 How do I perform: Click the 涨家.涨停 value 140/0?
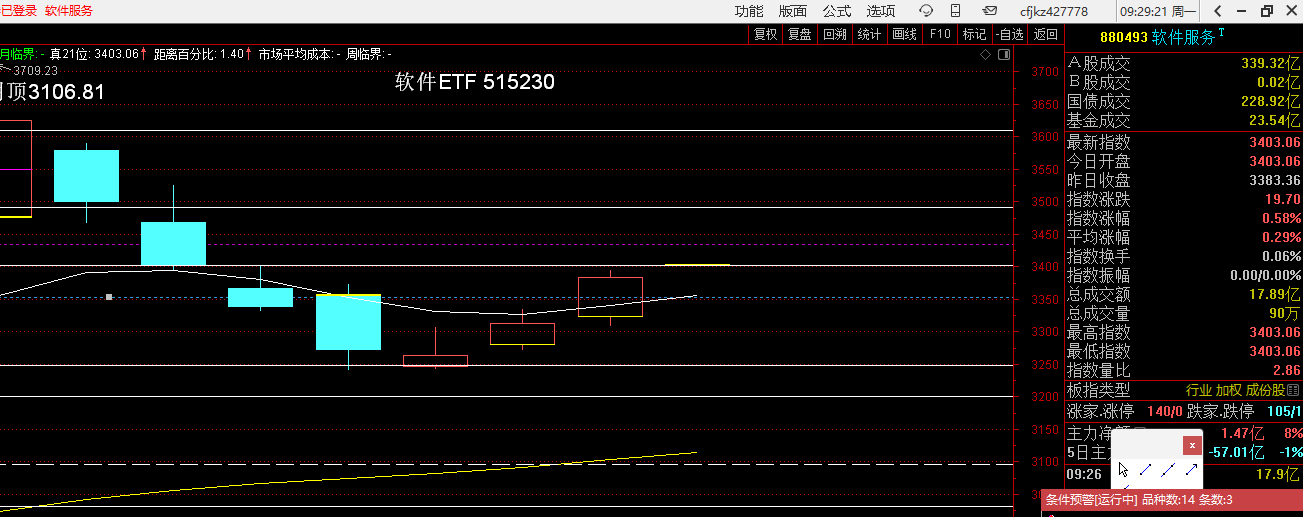pyautogui.click(x=1165, y=411)
